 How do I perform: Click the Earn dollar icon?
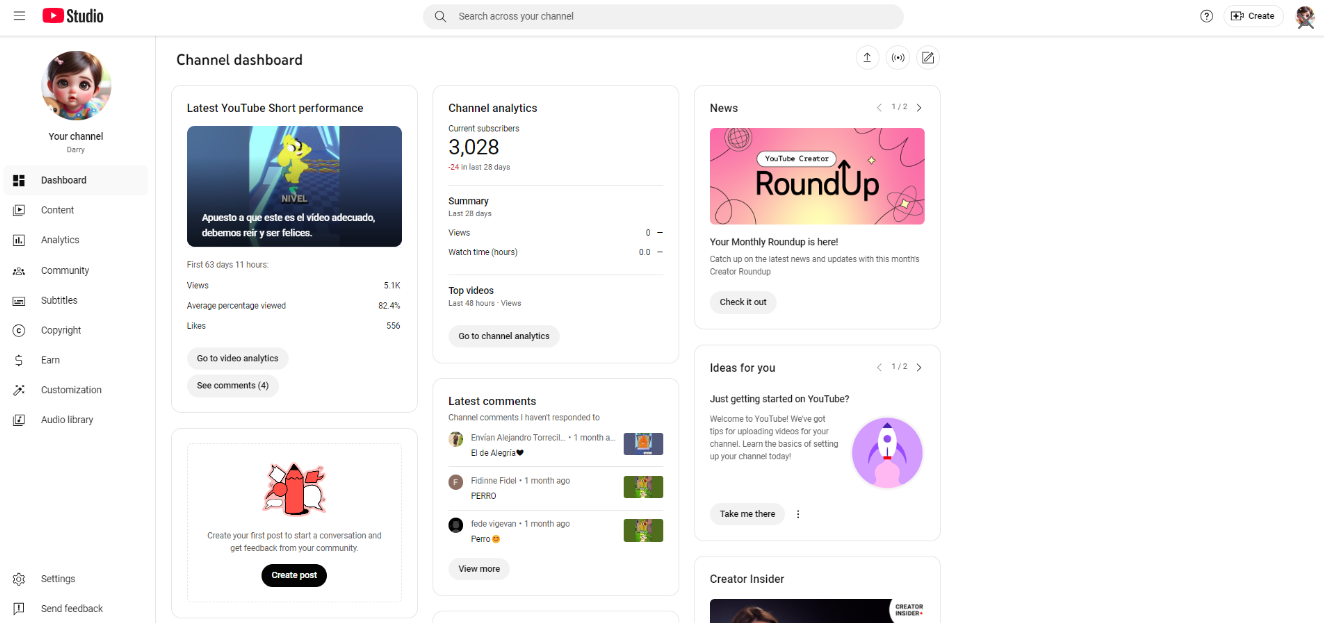pyautogui.click(x=19, y=360)
